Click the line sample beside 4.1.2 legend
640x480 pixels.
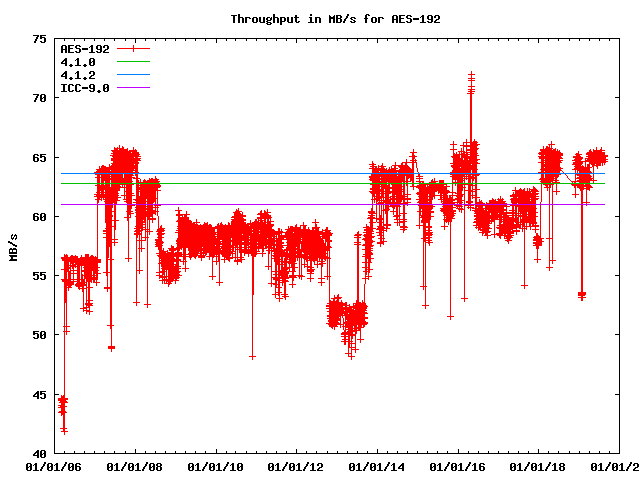132,75
